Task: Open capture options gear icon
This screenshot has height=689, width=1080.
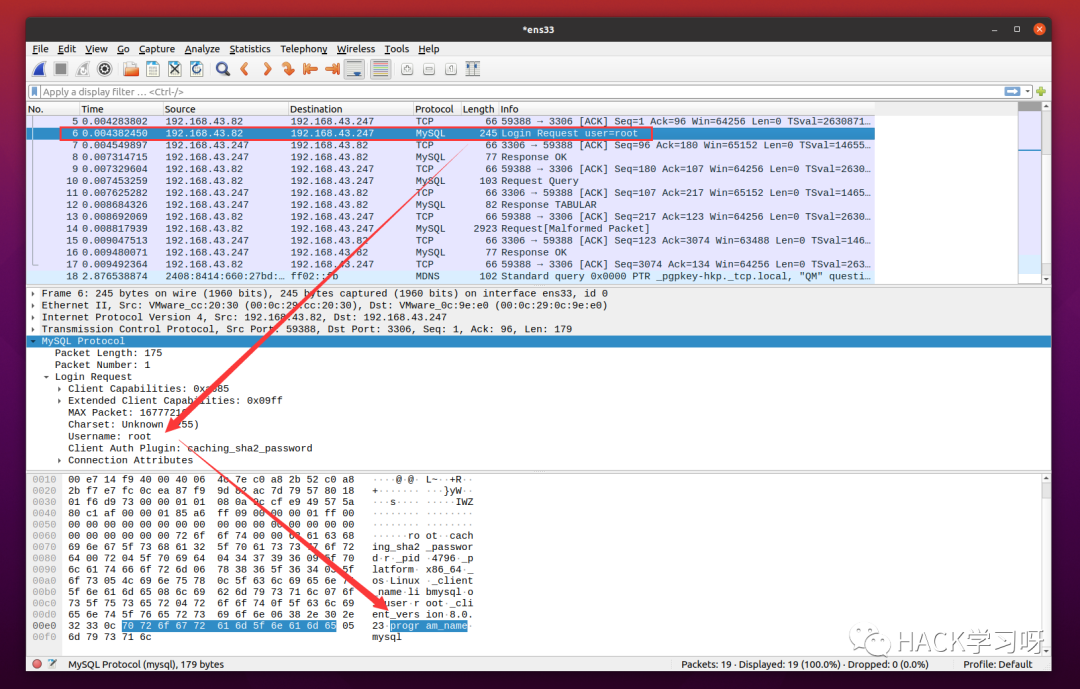Action: coord(105,69)
